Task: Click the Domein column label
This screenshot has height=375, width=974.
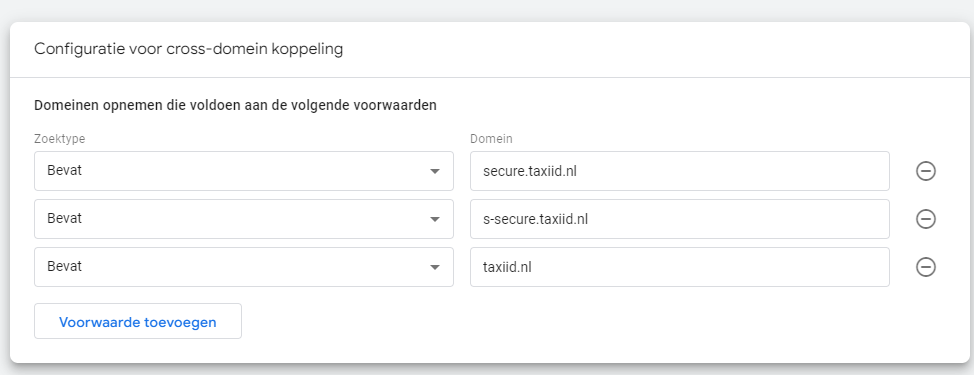Action: coord(491,139)
